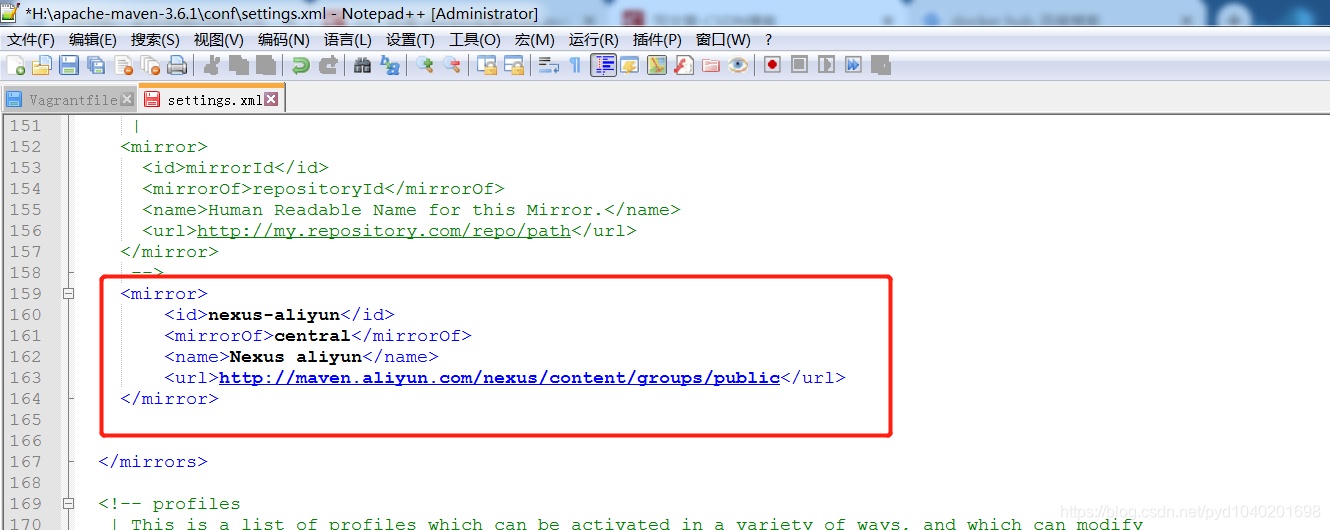Open Folder as Workspace icon
Screen dimensions: 1330x530
point(711,65)
